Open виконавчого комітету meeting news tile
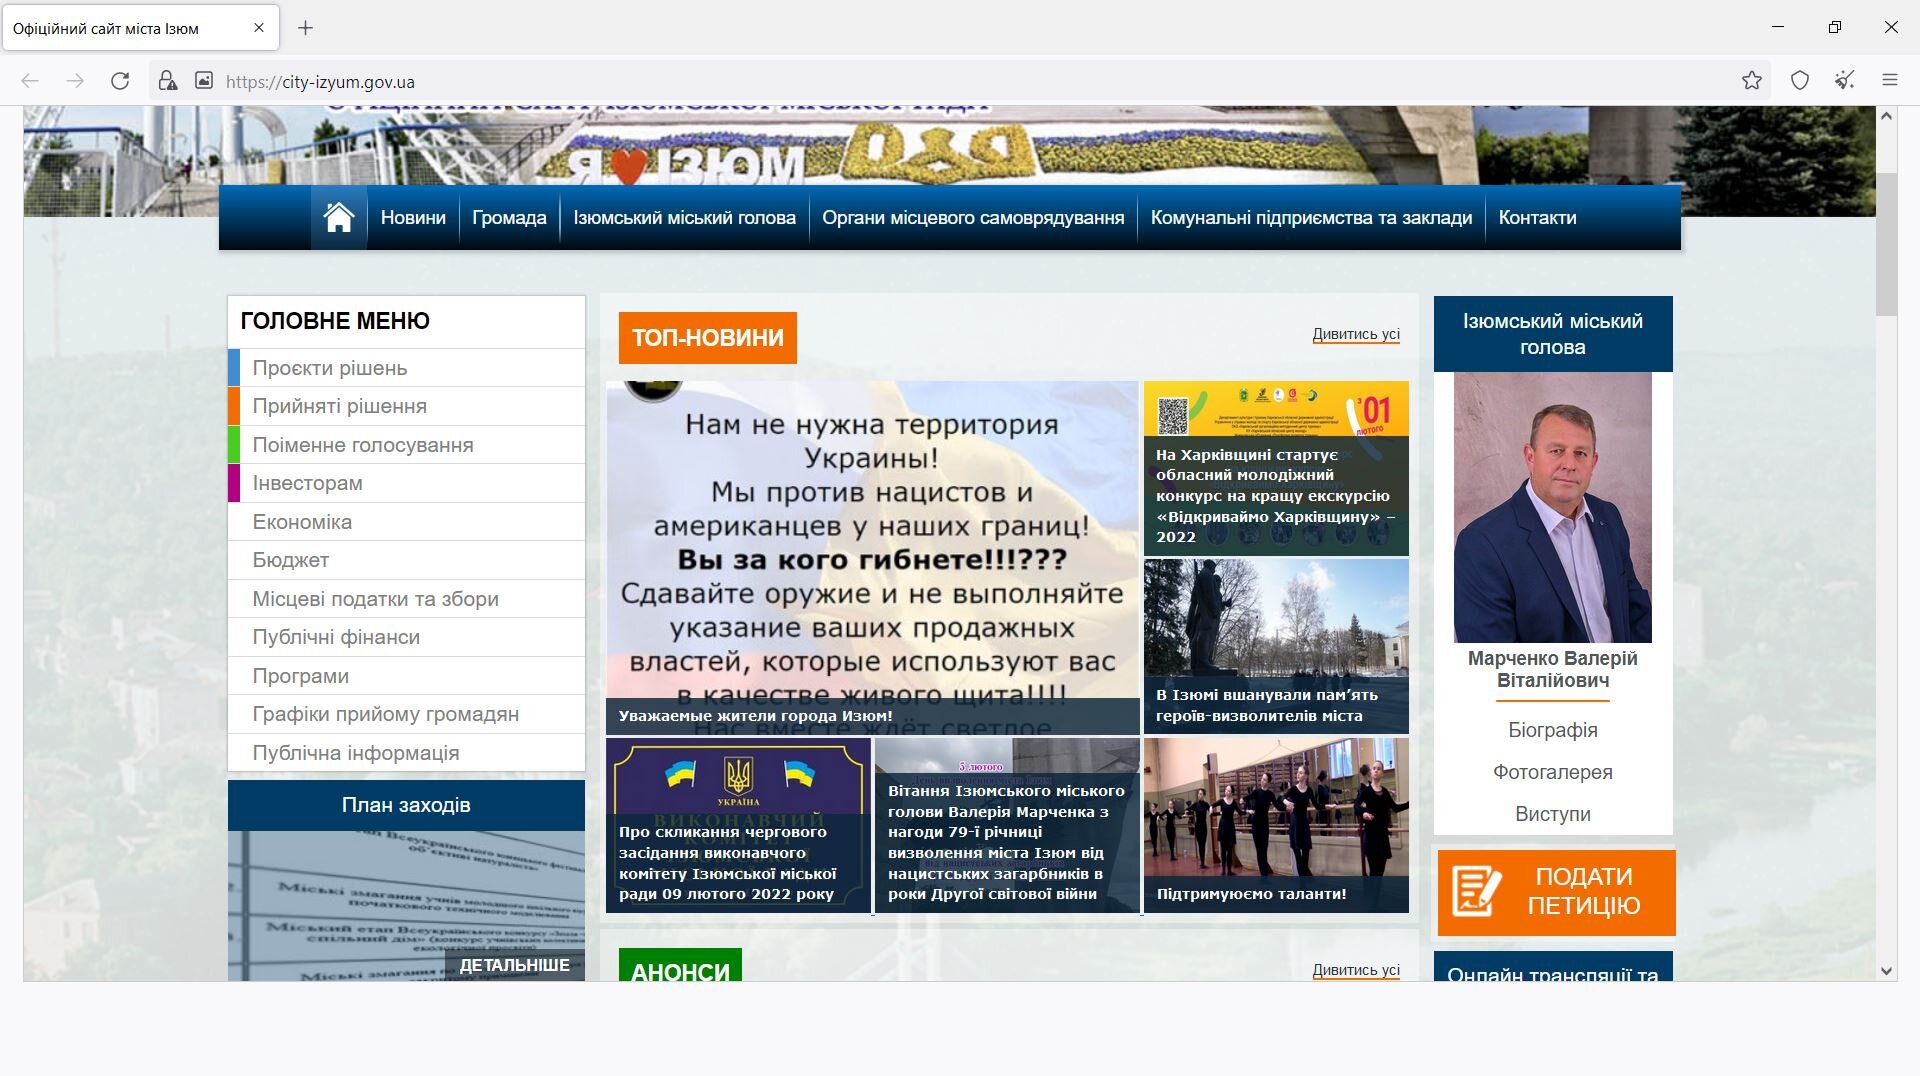This screenshot has height=1076, width=1920. click(738, 826)
